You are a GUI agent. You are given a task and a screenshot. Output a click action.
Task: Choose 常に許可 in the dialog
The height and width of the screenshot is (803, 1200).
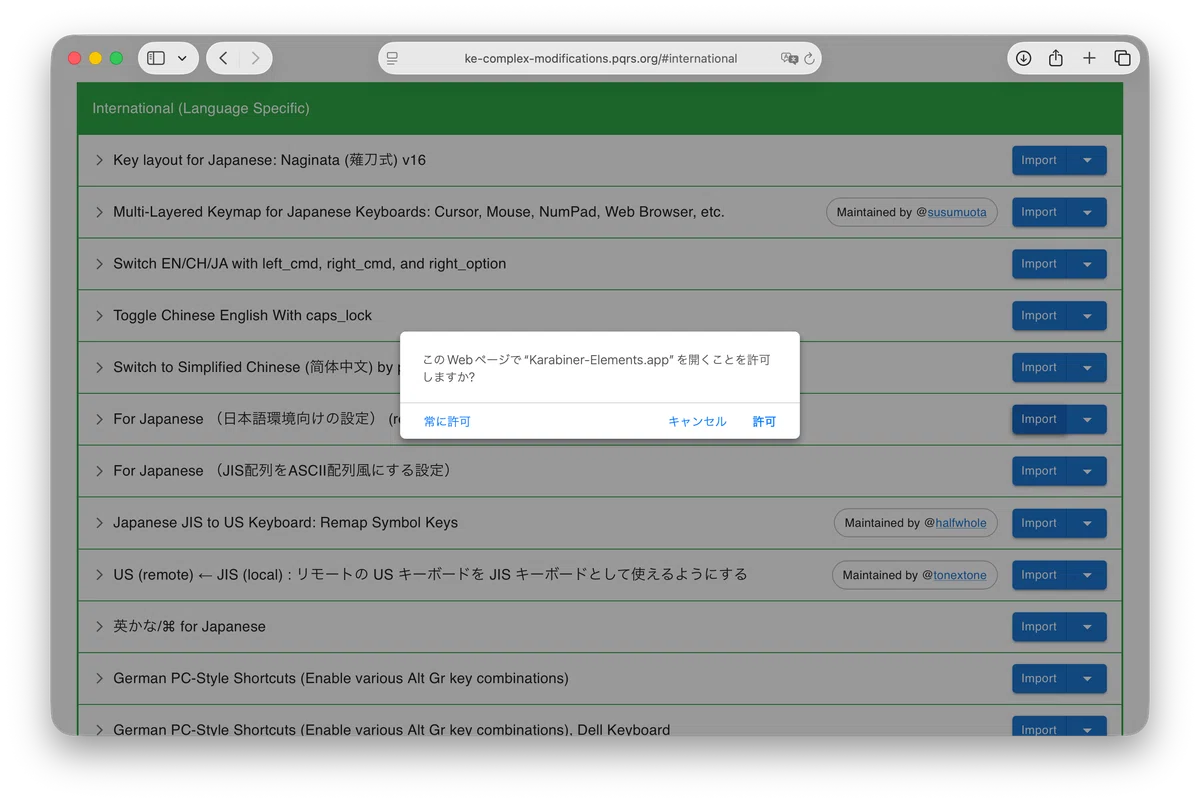[x=446, y=421]
